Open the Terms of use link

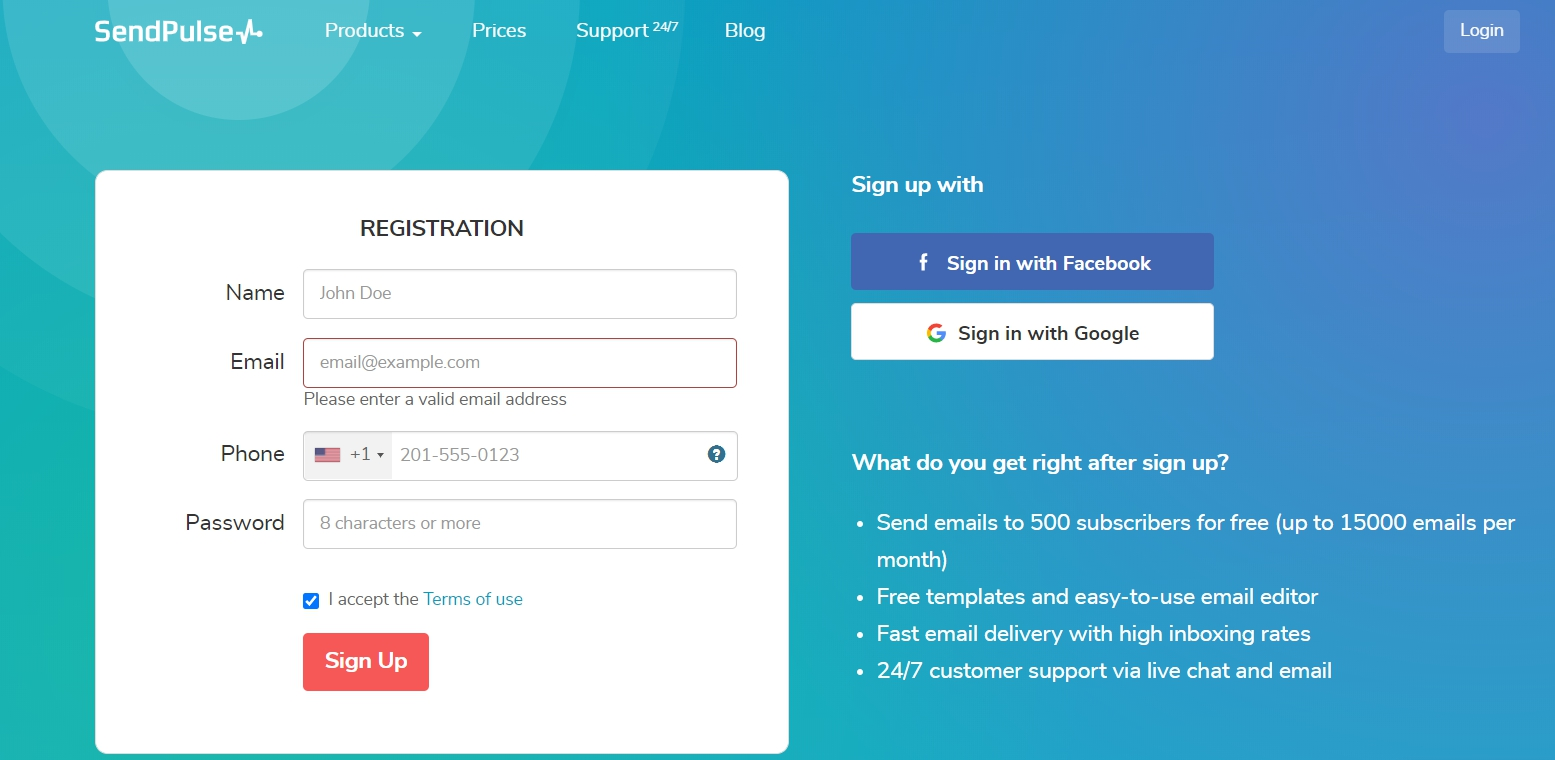pyautogui.click(x=472, y=599)
